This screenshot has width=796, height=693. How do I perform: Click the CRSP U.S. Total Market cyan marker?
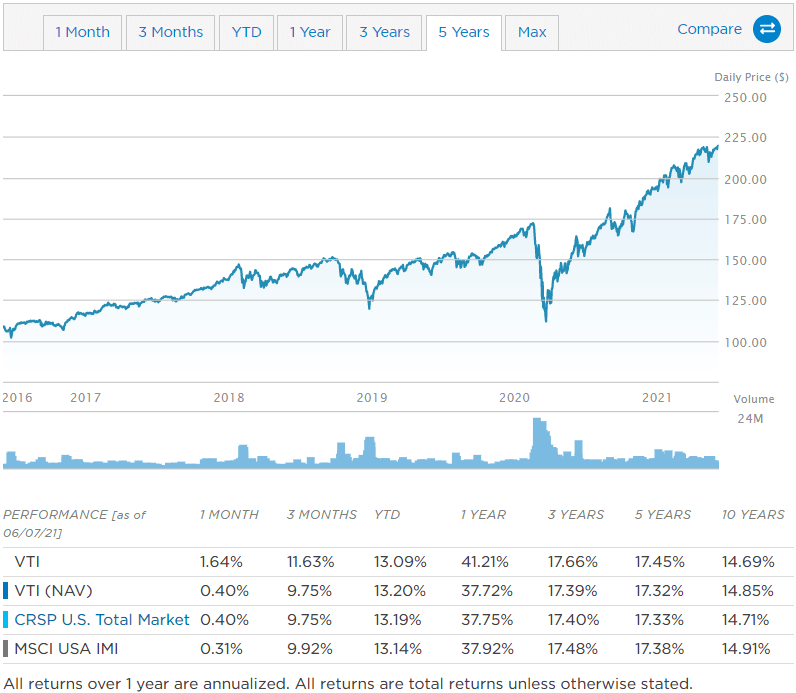click(6, 620)
